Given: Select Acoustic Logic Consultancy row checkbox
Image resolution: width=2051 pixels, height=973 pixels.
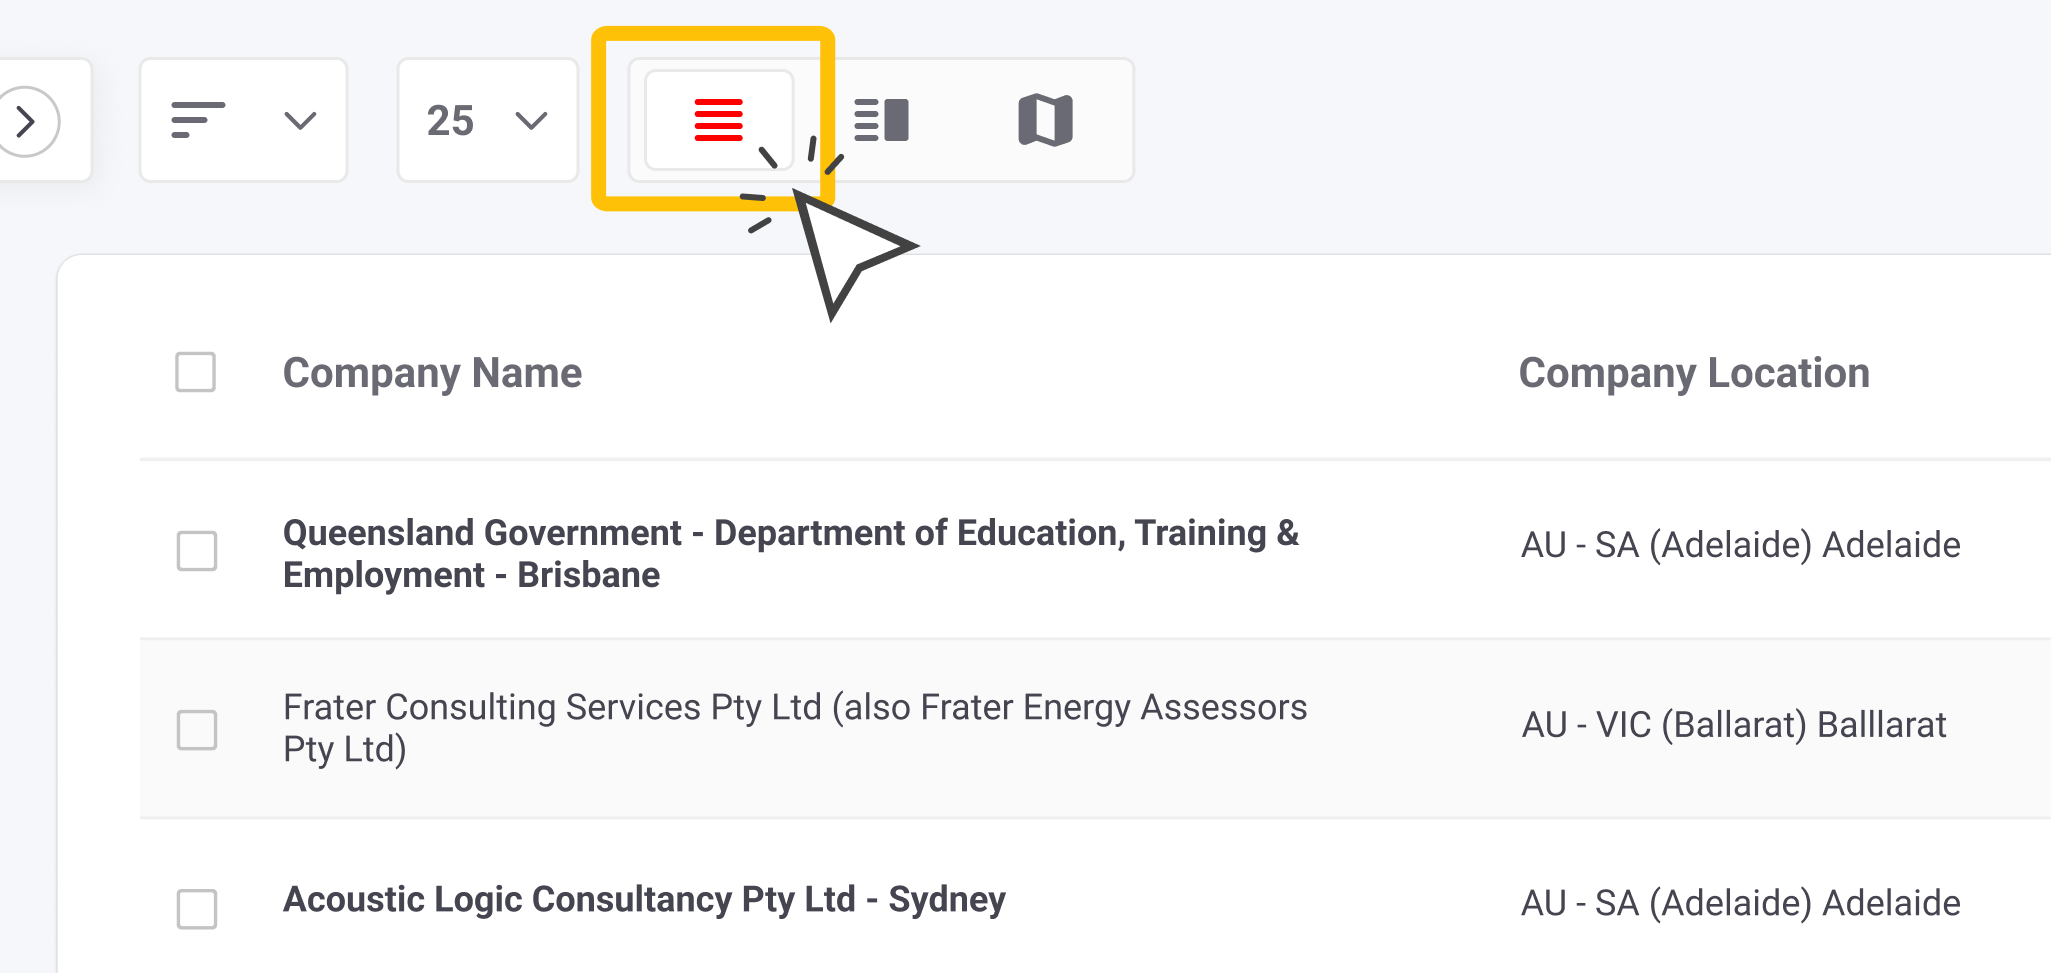Looking at the screenshot, I should pyautogui.click(x=197, y=909).
